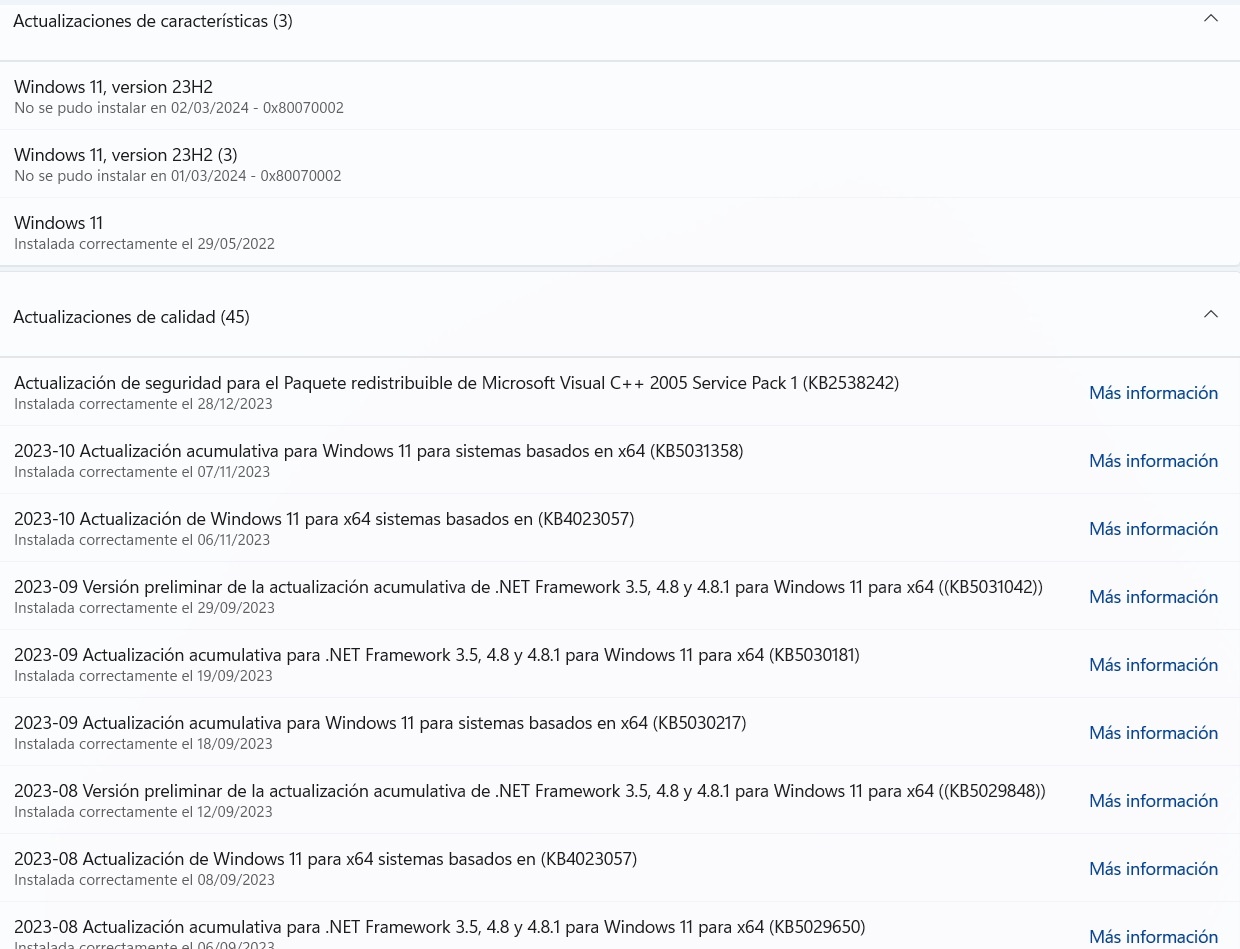This screenshot has height=949, width=1240.
Task: Collapse the Actualizaciones de calidad chevron
Action: pos(1210,315)
